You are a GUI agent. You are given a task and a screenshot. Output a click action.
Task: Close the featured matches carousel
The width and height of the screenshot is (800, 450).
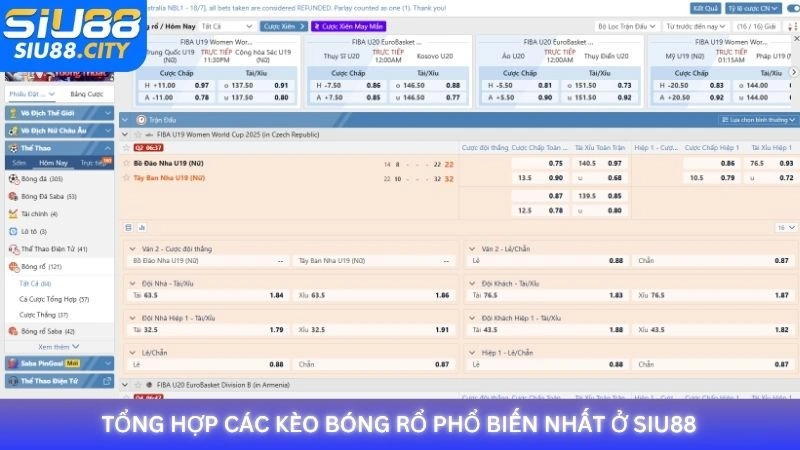click(x=796, y=39)
